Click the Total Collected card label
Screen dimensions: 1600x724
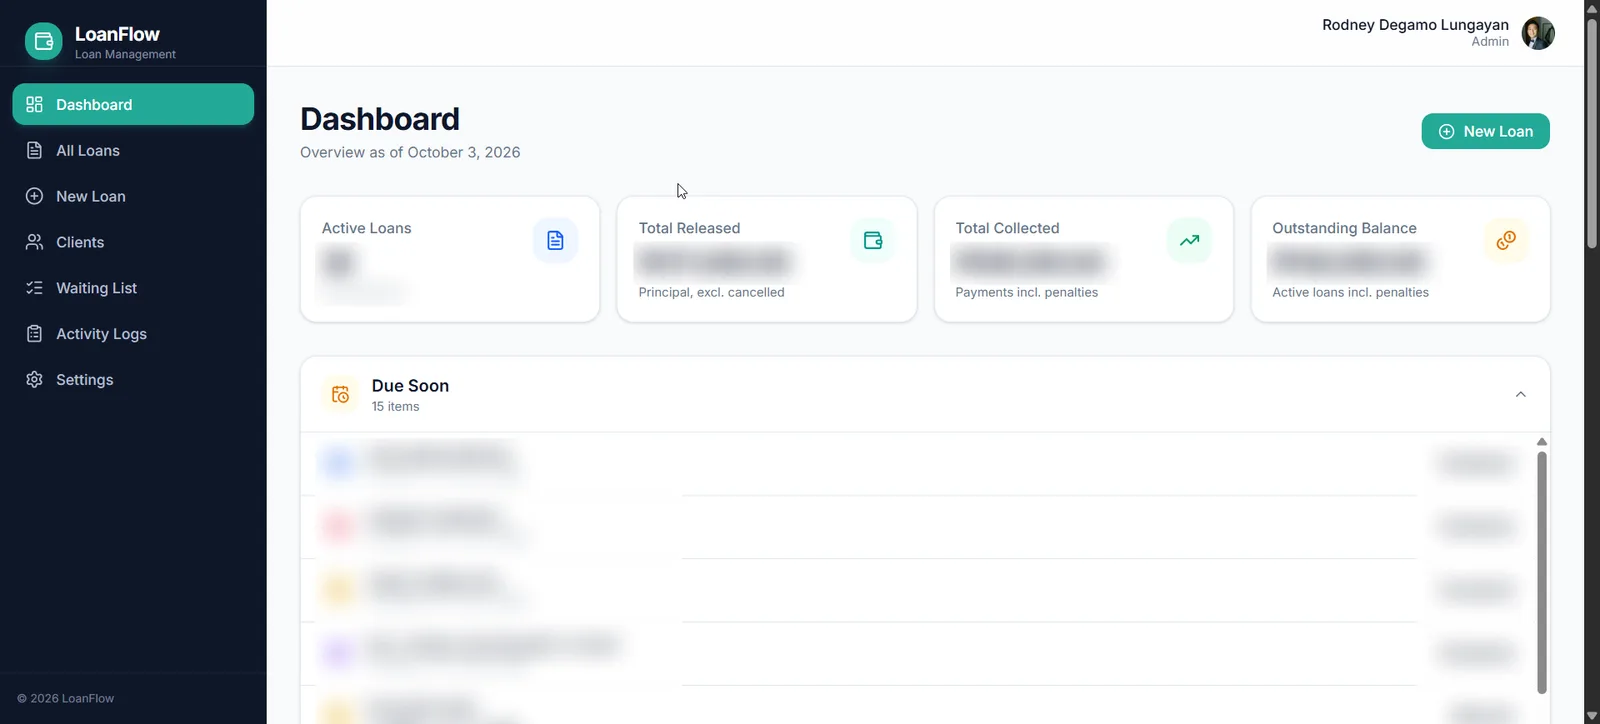point(1007,228)
